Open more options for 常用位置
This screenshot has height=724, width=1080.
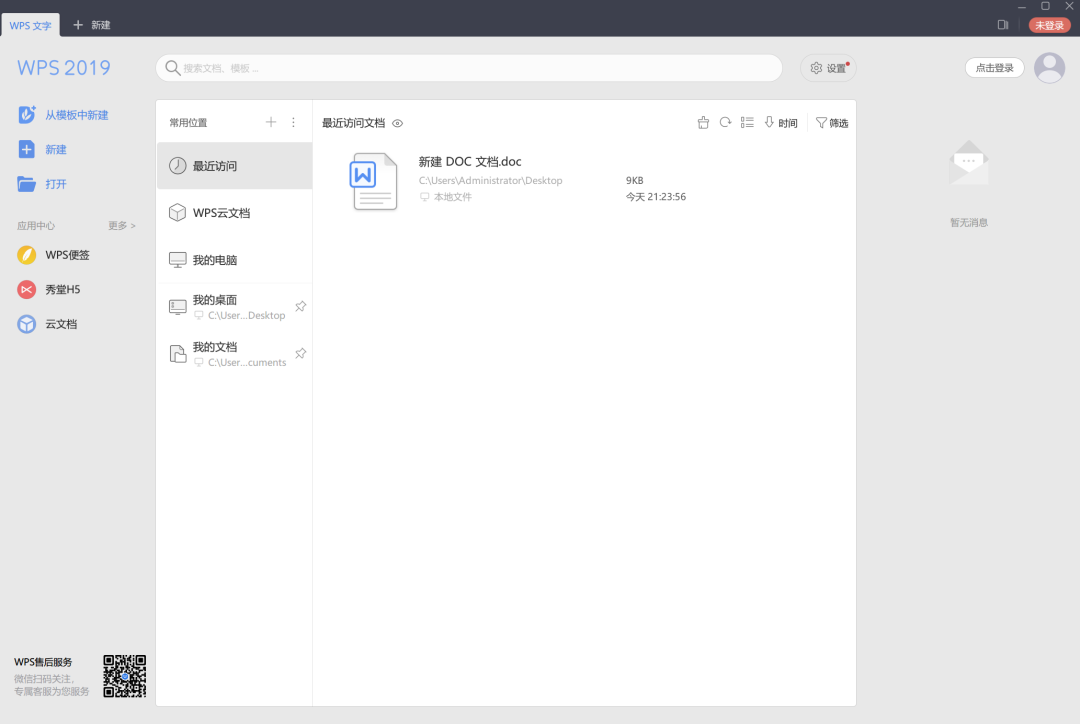(293, 122)
